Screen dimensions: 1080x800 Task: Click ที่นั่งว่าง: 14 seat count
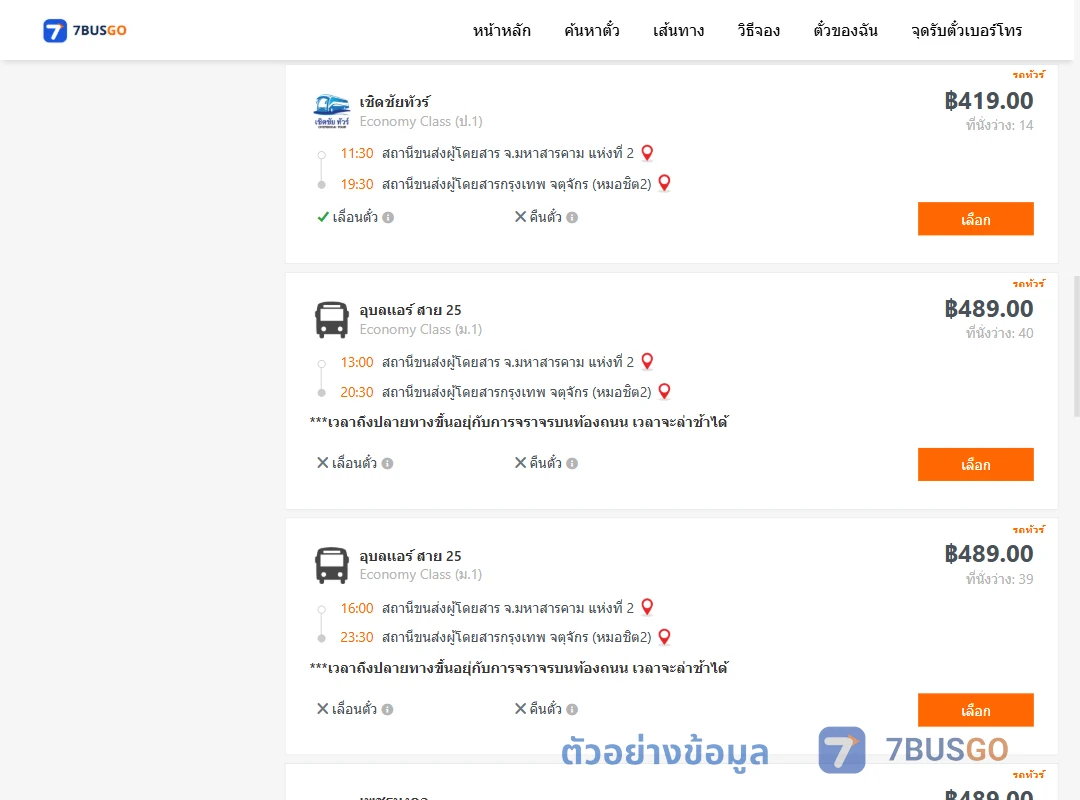point(999,125)
